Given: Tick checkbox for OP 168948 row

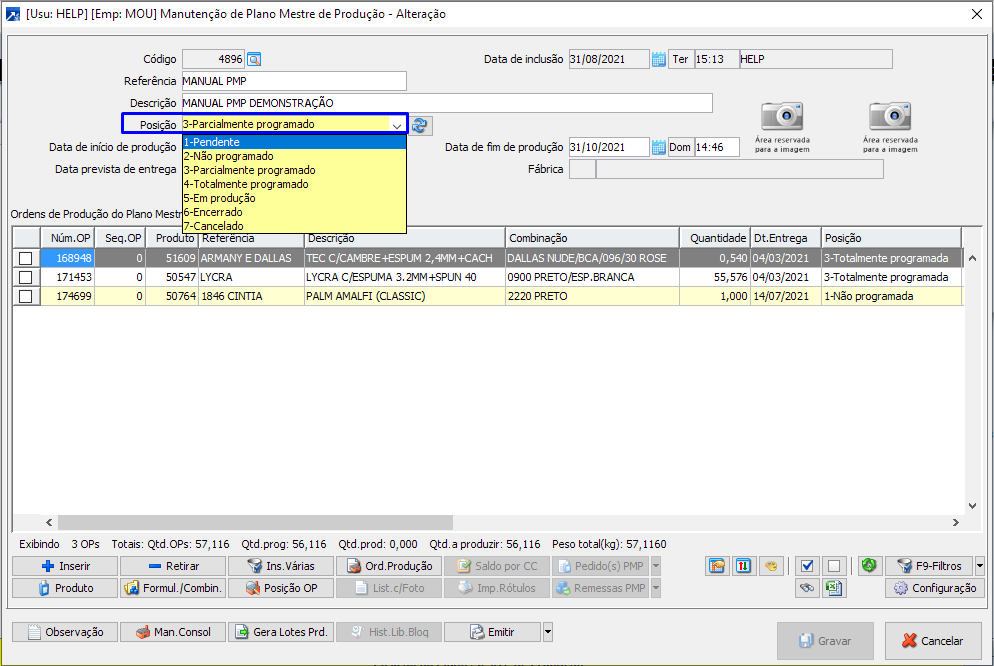Looking at the screenshot, I should (x=26, y=259).
